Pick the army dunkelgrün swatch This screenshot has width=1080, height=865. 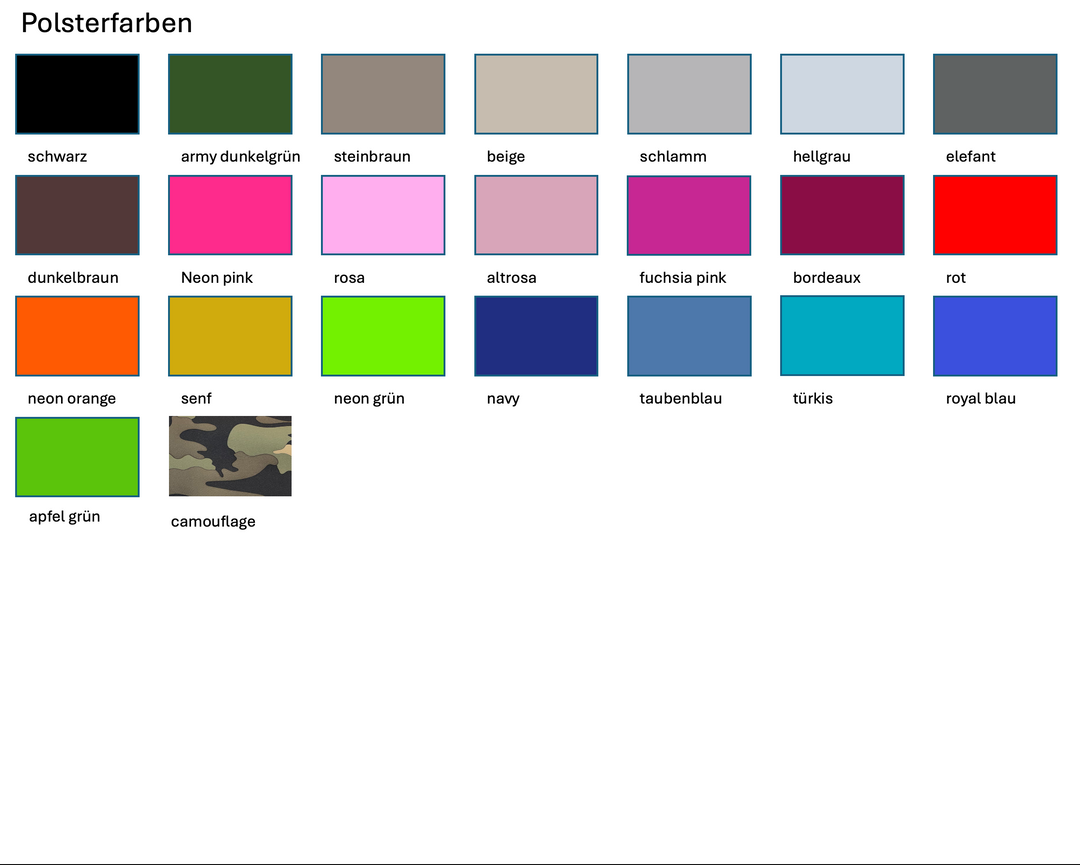(230, 94)
